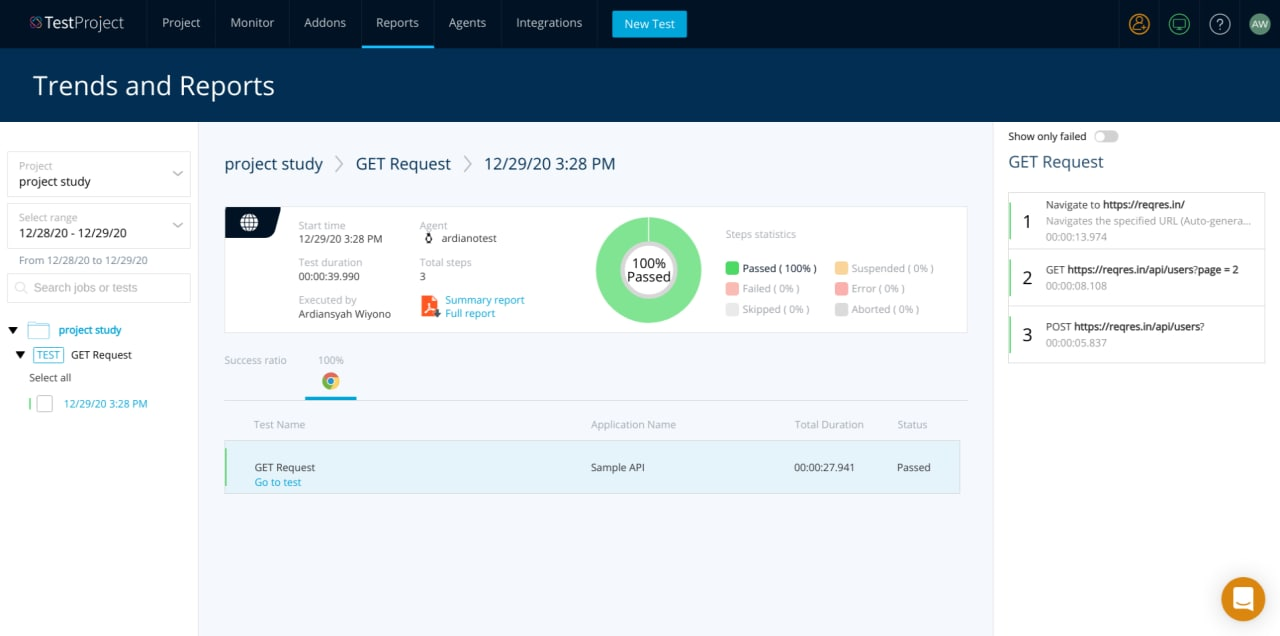This screenshot has width=1280, height=636.
Task: Collapse the project study tree node
Action: click(12, 329)
